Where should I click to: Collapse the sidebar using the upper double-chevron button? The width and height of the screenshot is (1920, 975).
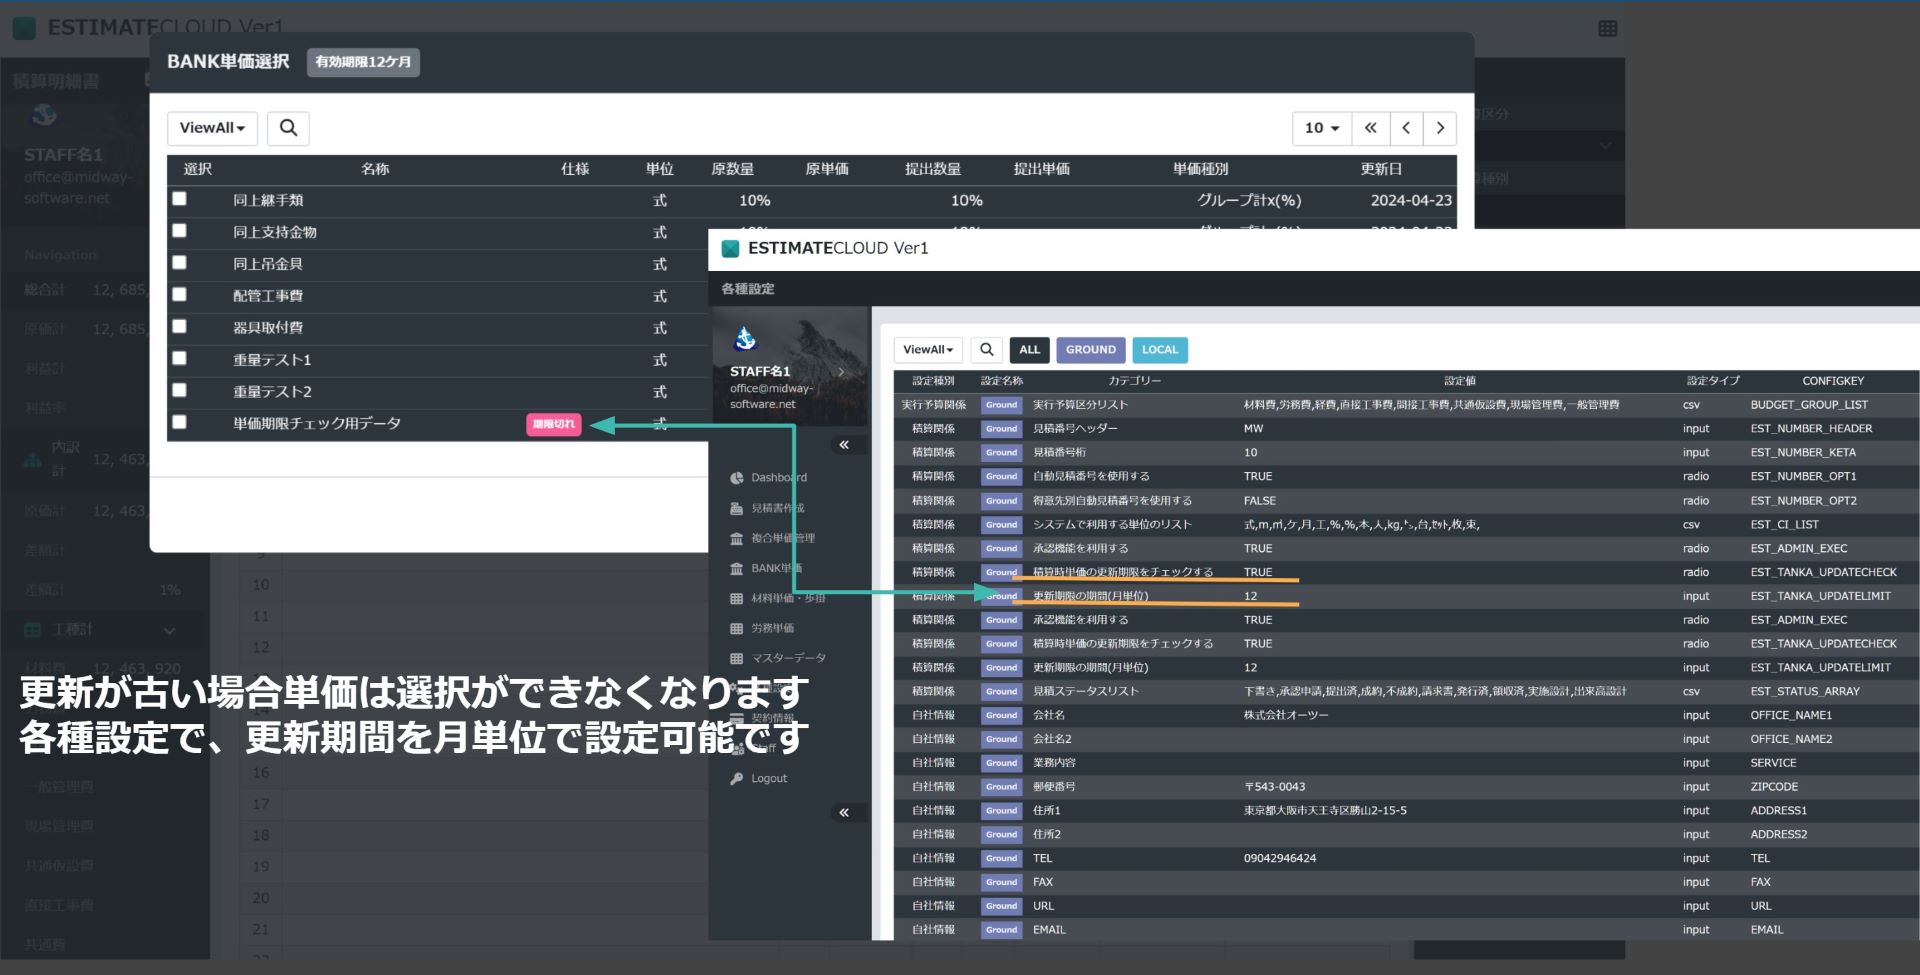[844, 445]
